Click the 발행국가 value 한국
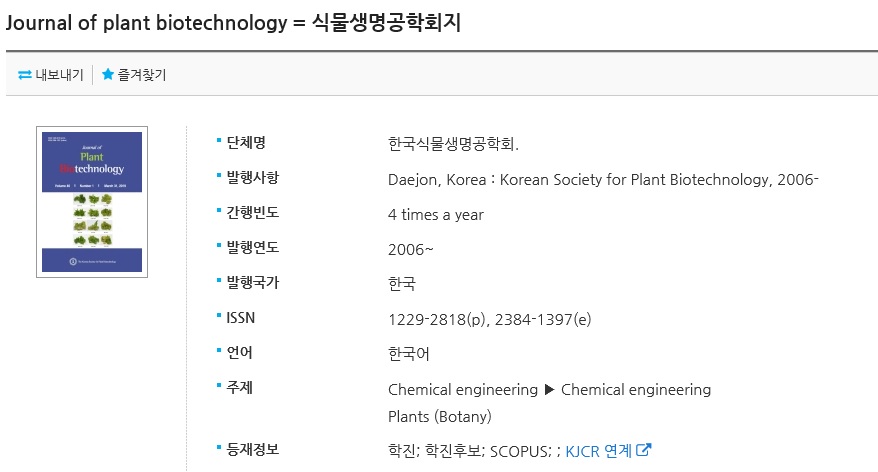 401,284
